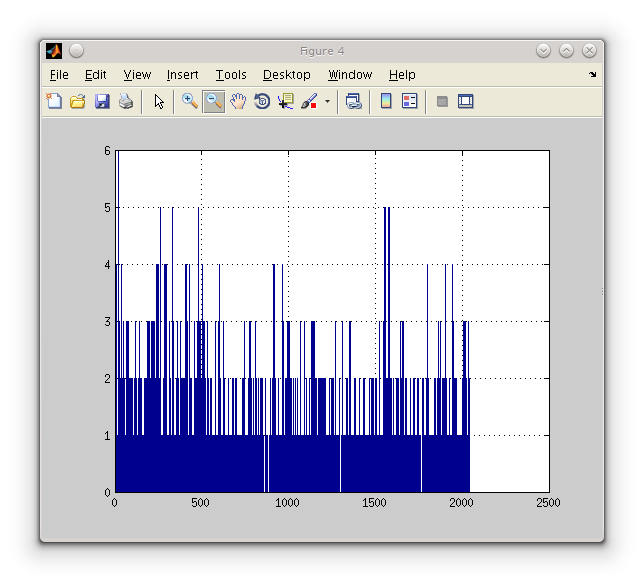
Task: Hide plot tools with toolbar button
Action: (x=442, y=101)
